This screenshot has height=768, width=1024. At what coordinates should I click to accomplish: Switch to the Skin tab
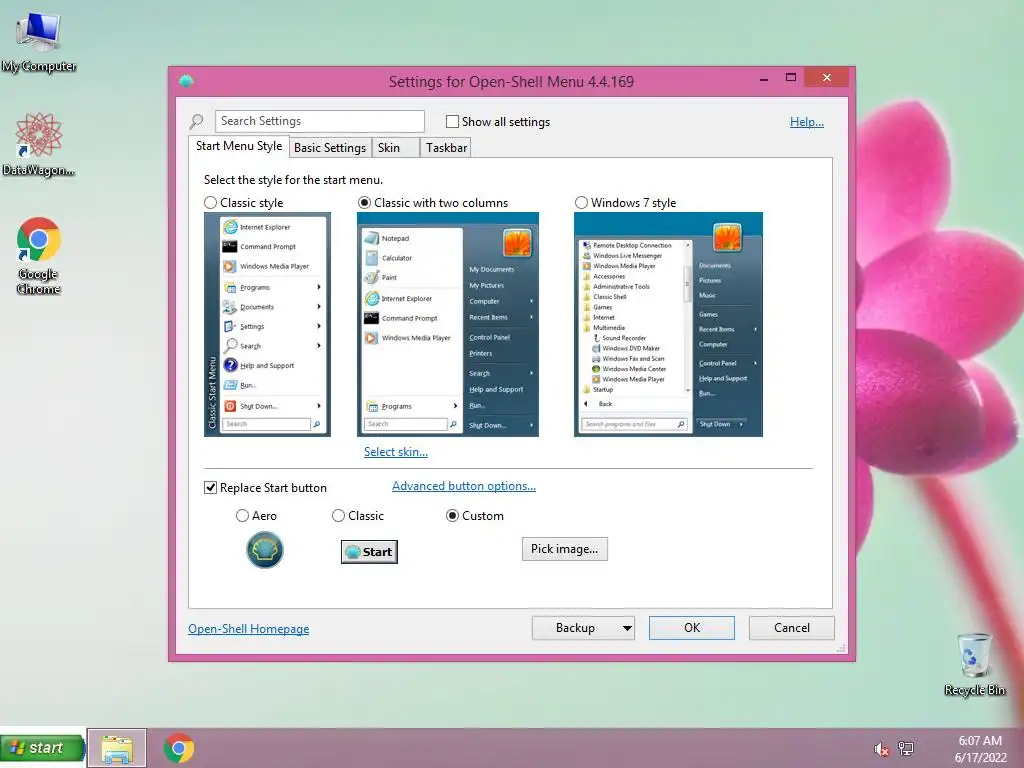[x=395, y=148]
